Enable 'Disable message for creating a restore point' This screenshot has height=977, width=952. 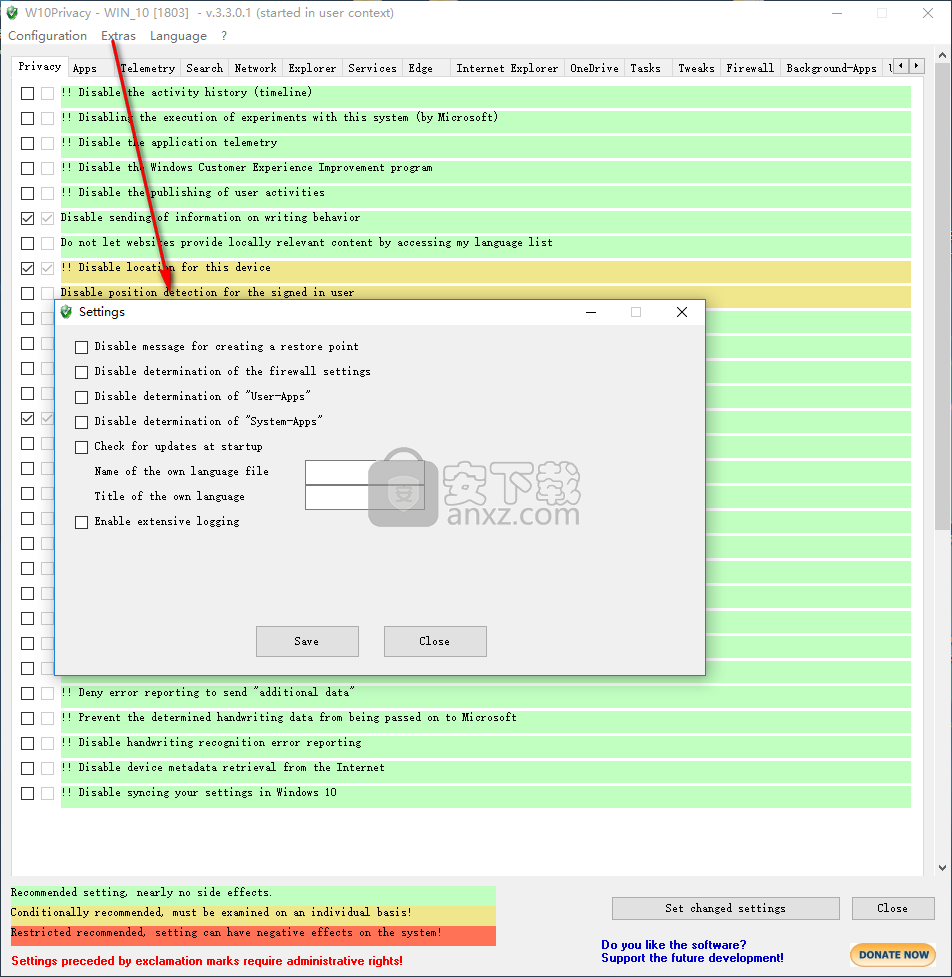82,347
